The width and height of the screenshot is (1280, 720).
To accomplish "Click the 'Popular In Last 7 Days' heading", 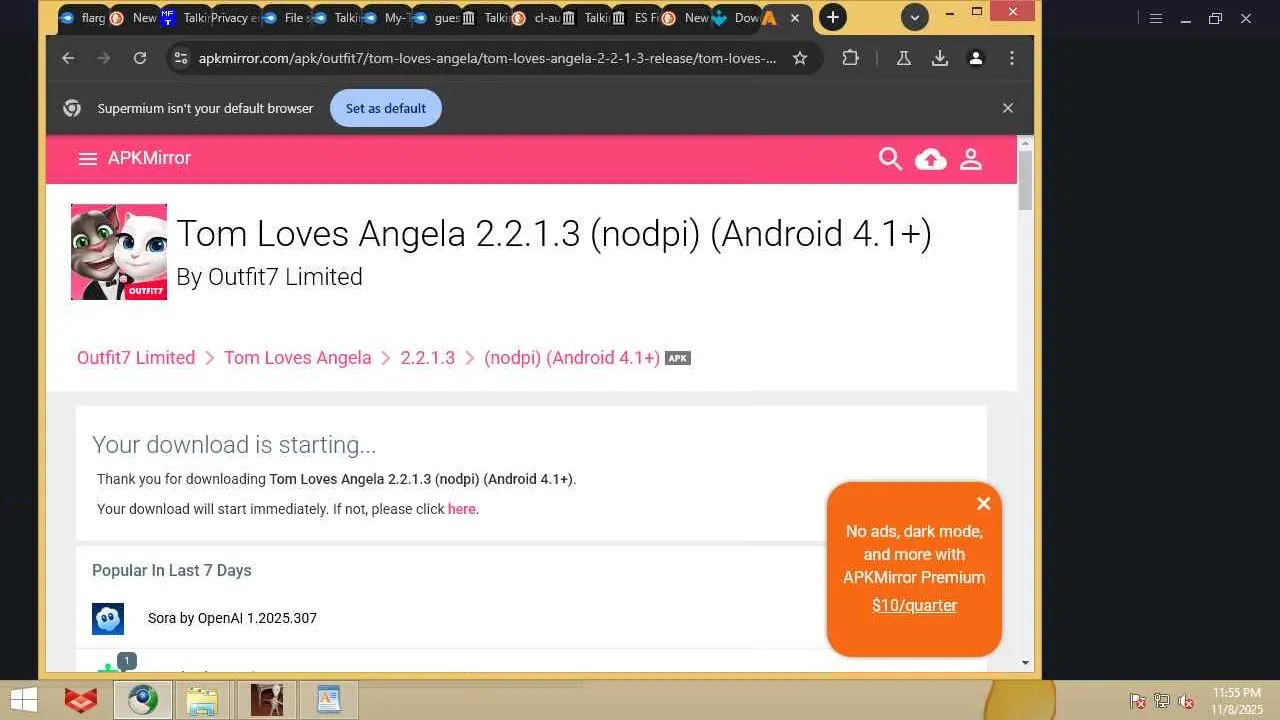I will pyautogui.click(x=172, y=570).
